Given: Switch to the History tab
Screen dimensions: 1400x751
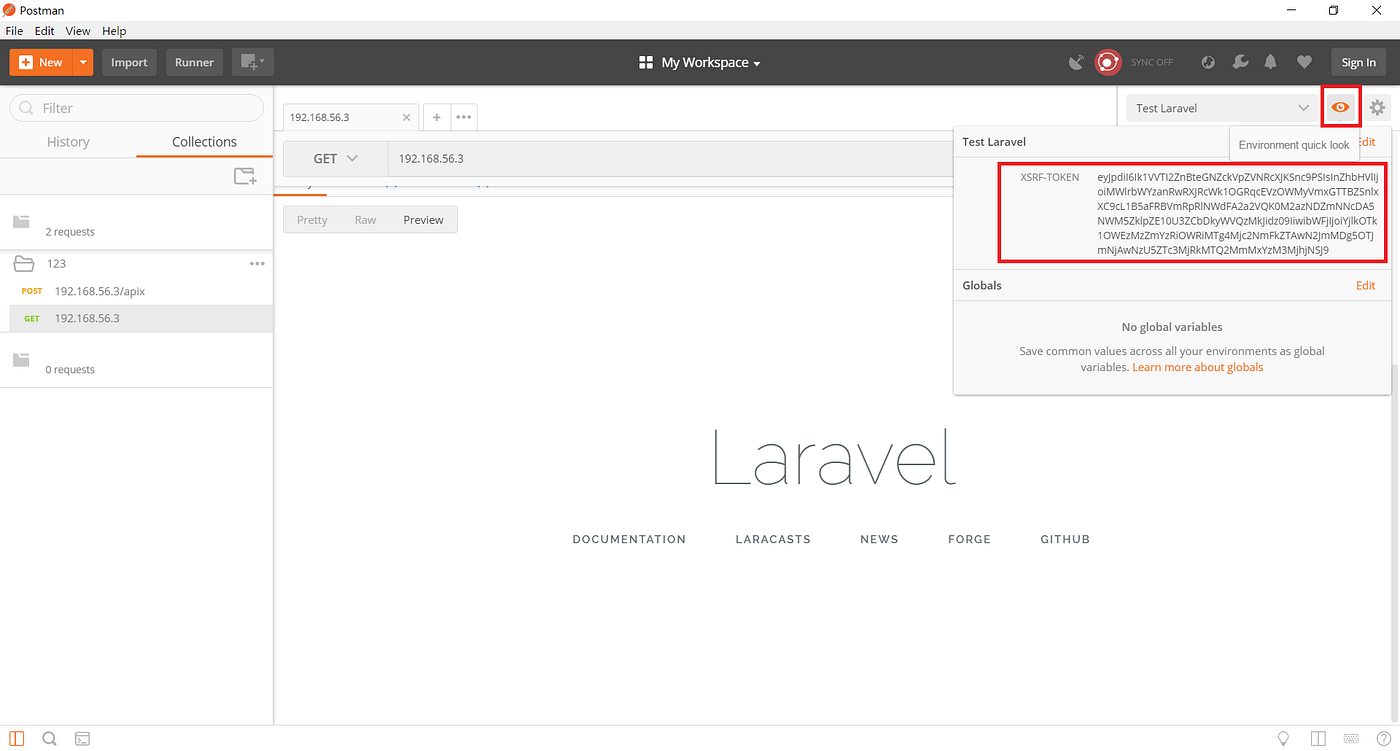Looking at the screenshot, I should pyautogui.click(x=68, y=142).
